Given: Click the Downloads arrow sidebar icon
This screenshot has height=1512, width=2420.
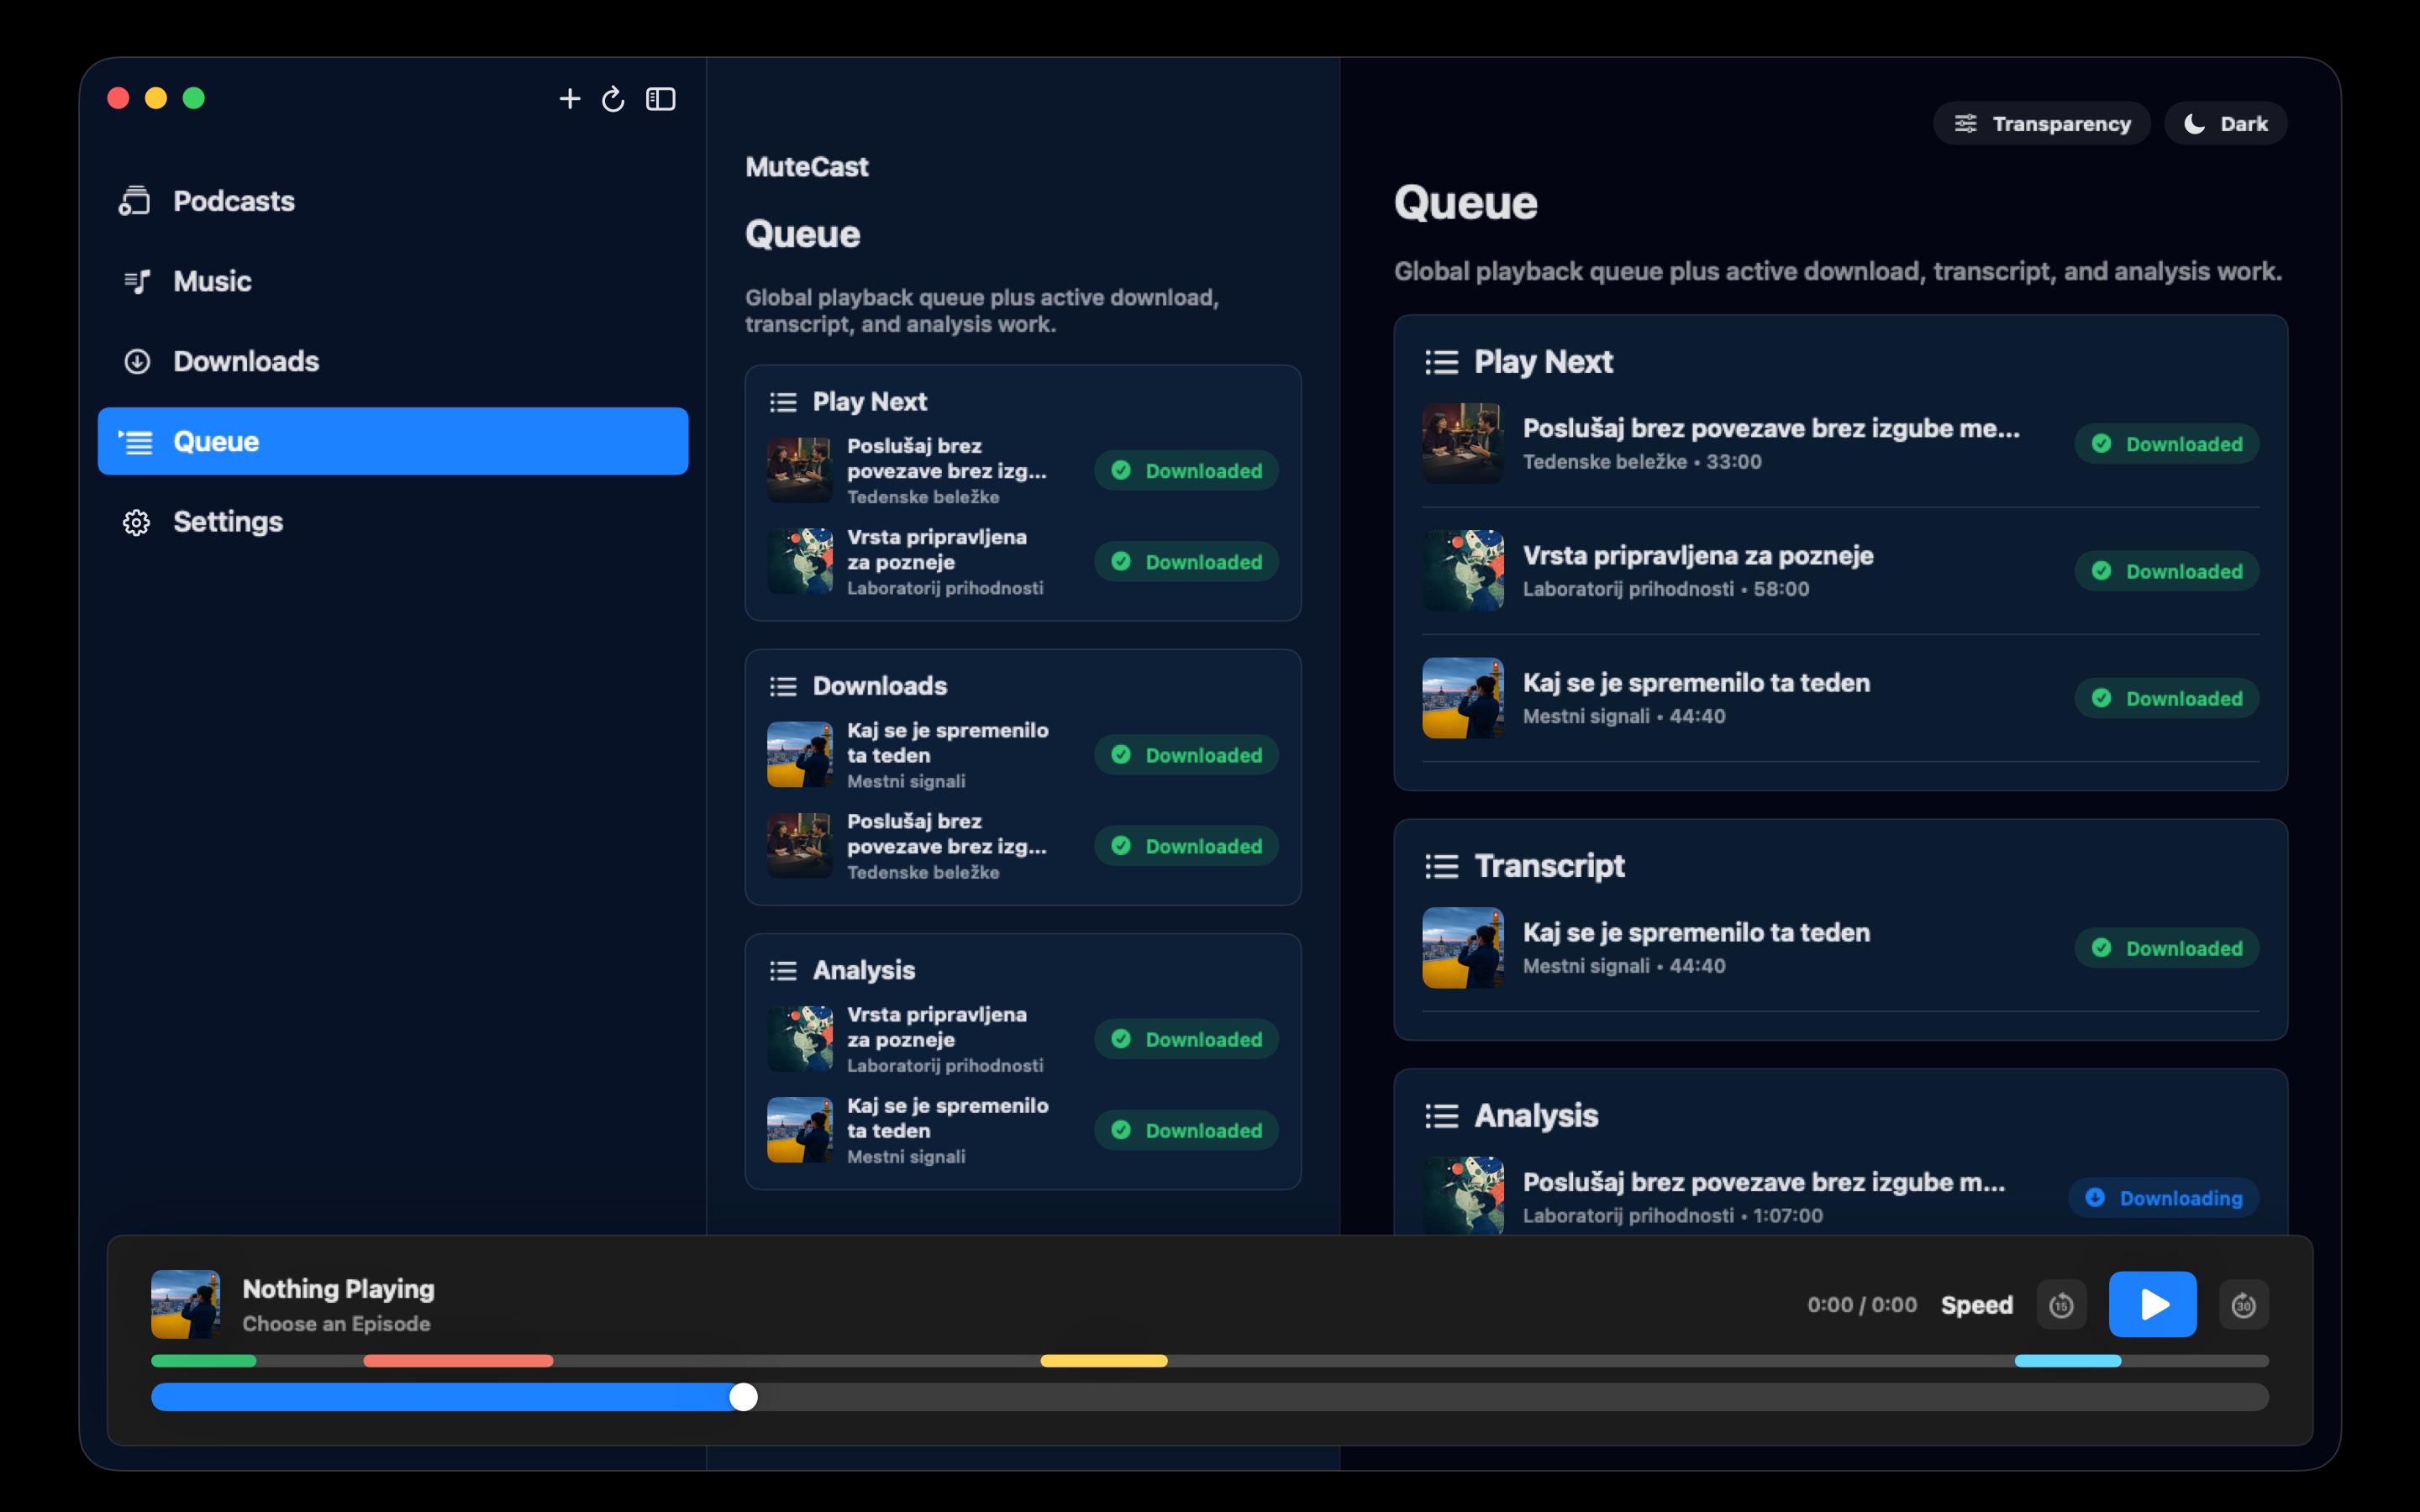Looking at the screenshot, I should click(x=137, y=361).
